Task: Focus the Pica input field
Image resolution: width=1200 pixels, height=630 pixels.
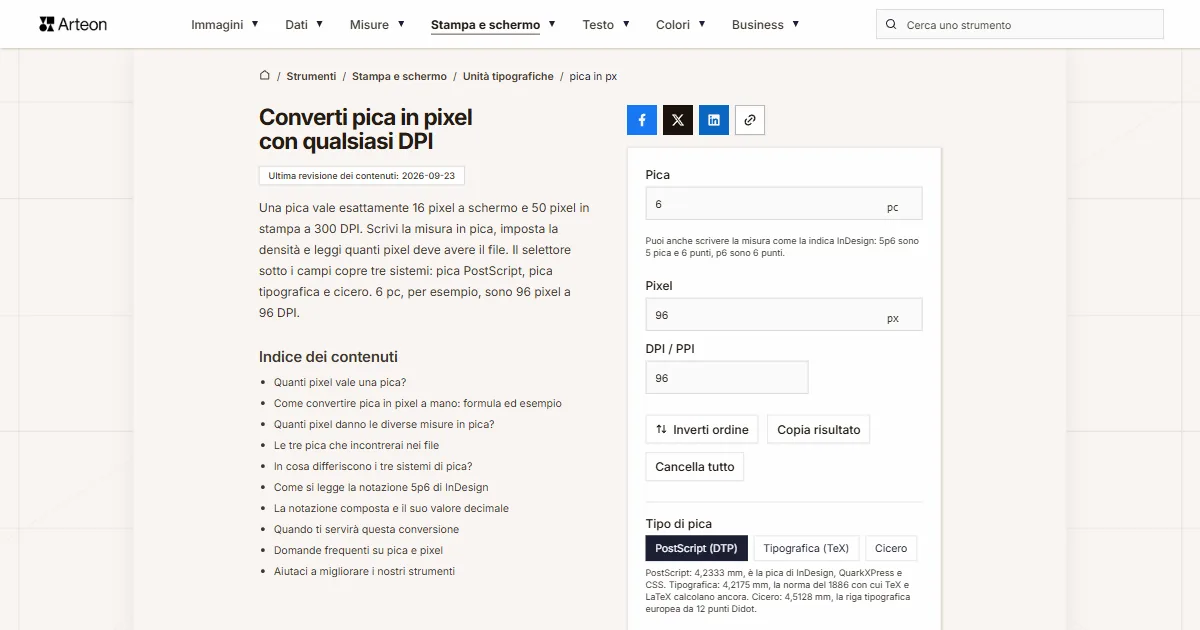Action: [x=784, y=204]
